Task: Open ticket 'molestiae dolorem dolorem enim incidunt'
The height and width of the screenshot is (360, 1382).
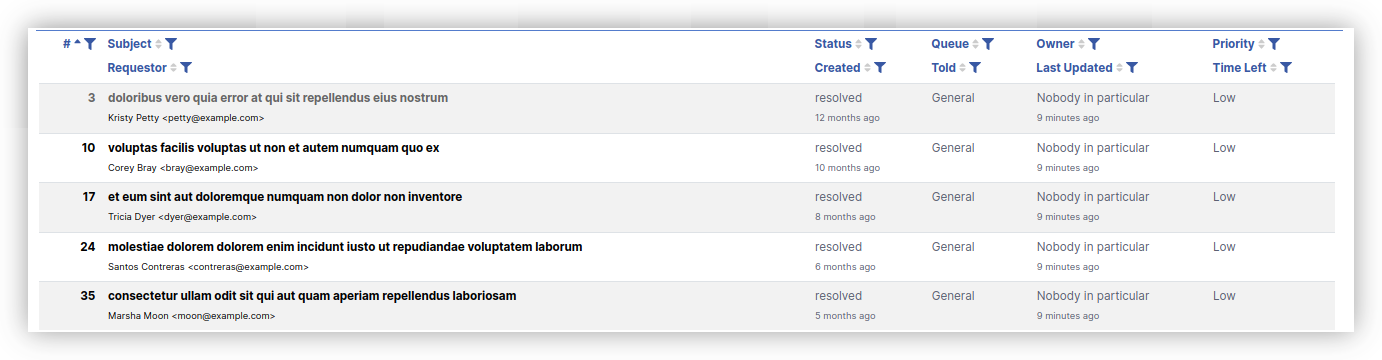Action: [x=345, y=247]
